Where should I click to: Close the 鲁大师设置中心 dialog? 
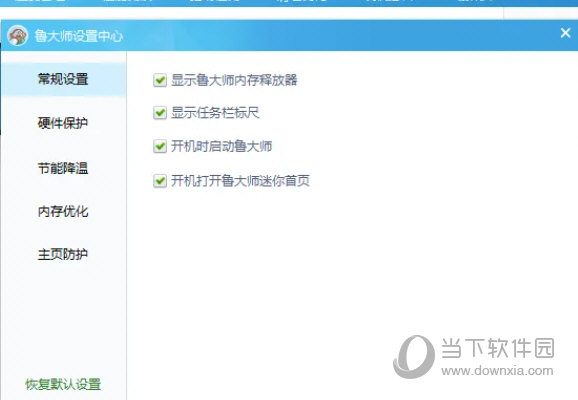coord(565,33)
